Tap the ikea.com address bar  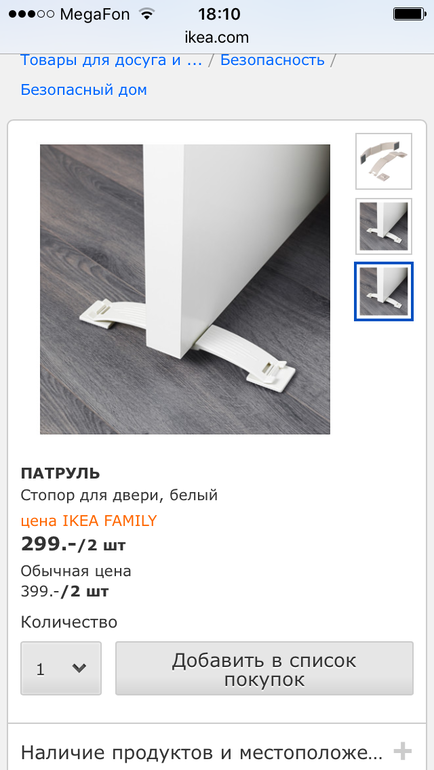tap(217, 37)
